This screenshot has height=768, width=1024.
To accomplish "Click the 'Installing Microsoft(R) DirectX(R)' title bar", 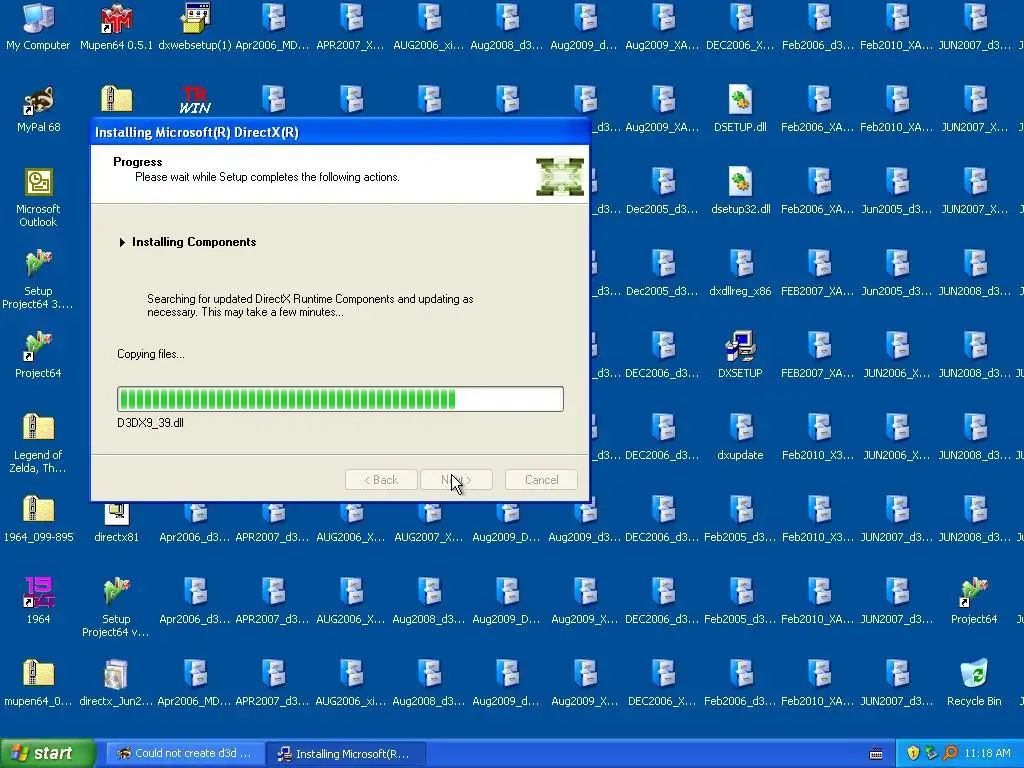I will (x=340, y=132).
